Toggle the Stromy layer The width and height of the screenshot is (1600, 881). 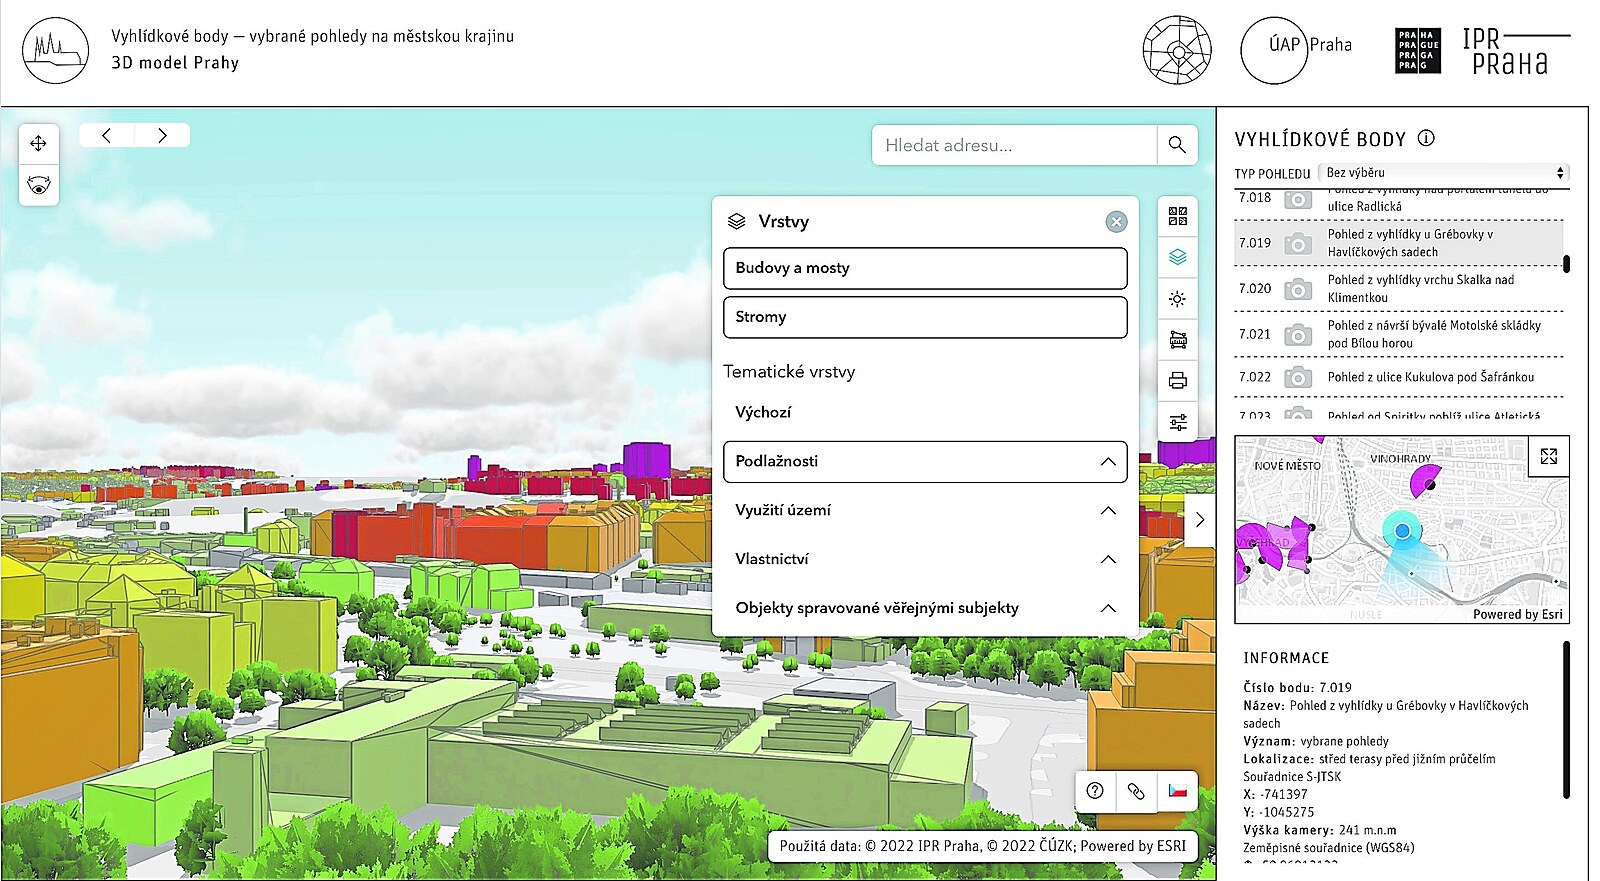[x=924, y=317]
